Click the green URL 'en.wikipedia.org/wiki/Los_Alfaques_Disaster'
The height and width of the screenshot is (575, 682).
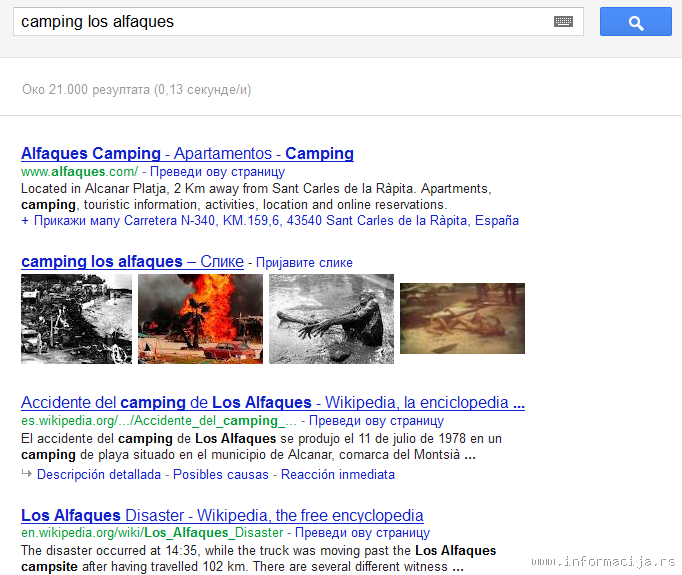pos(152,533)
